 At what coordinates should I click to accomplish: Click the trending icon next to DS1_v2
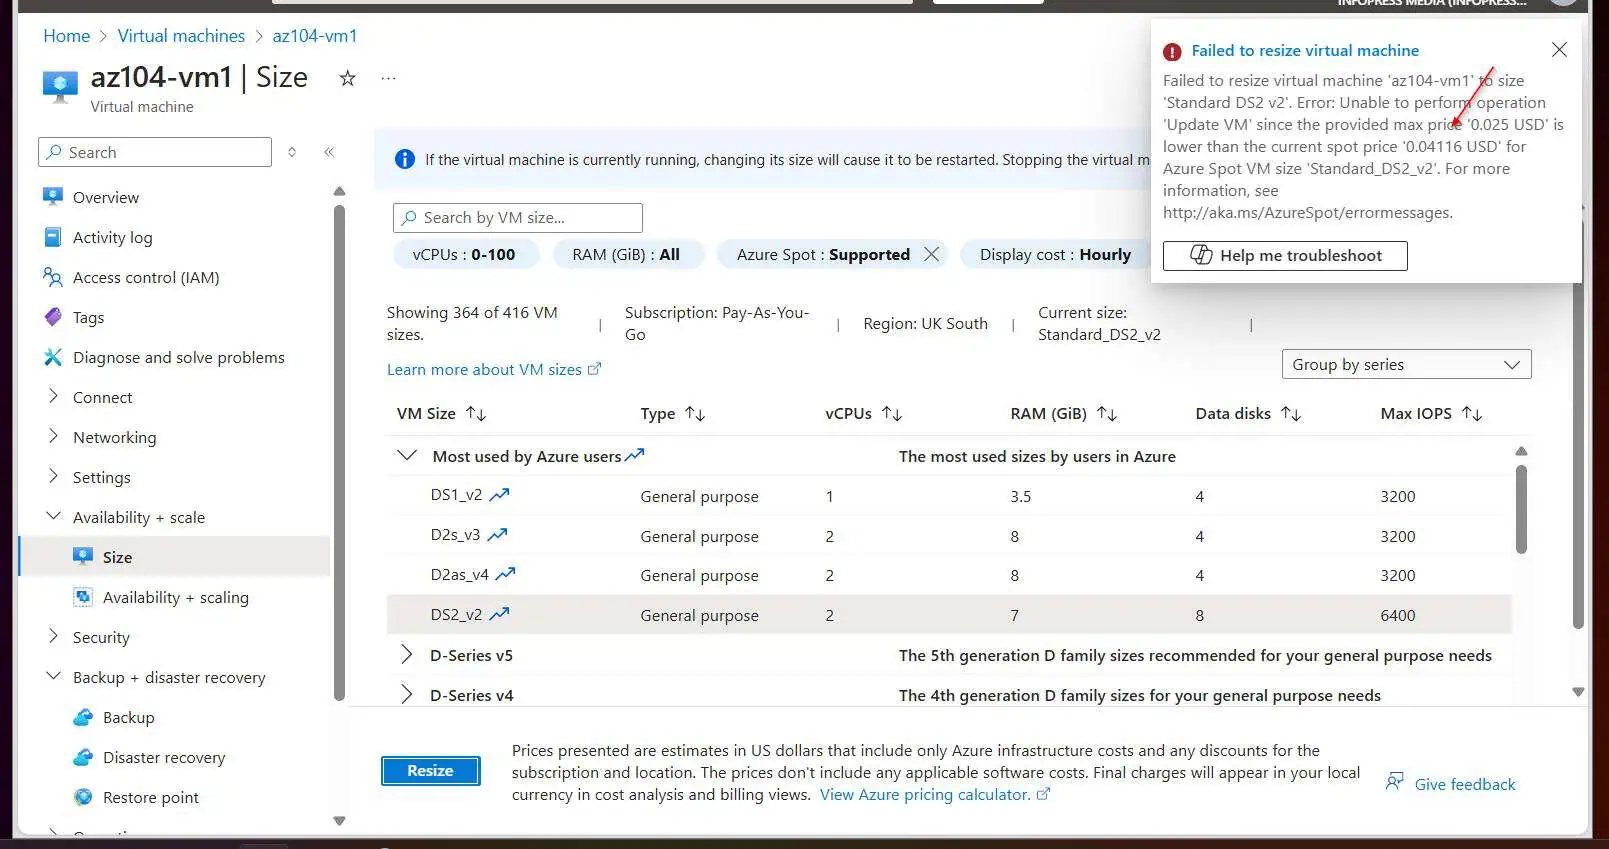[x=499, y=494]
